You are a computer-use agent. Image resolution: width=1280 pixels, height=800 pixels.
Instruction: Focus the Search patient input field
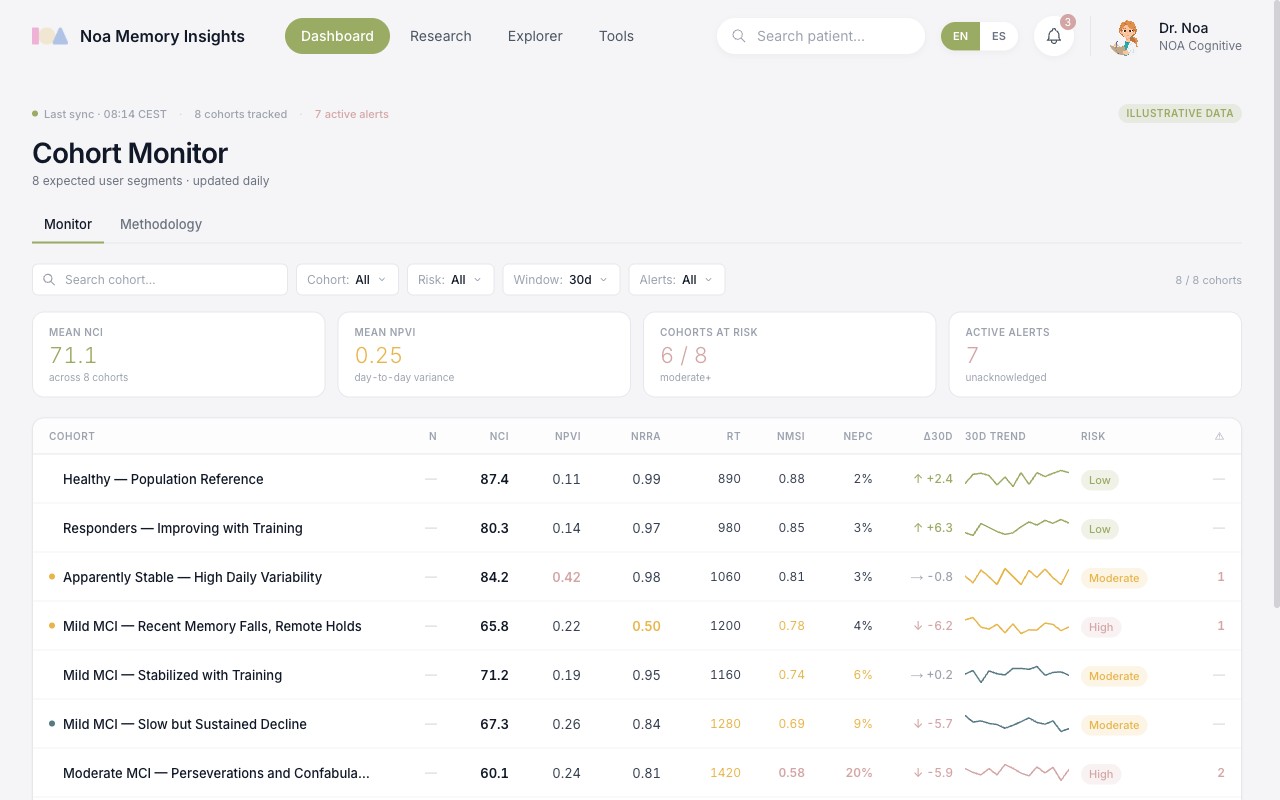821,36
